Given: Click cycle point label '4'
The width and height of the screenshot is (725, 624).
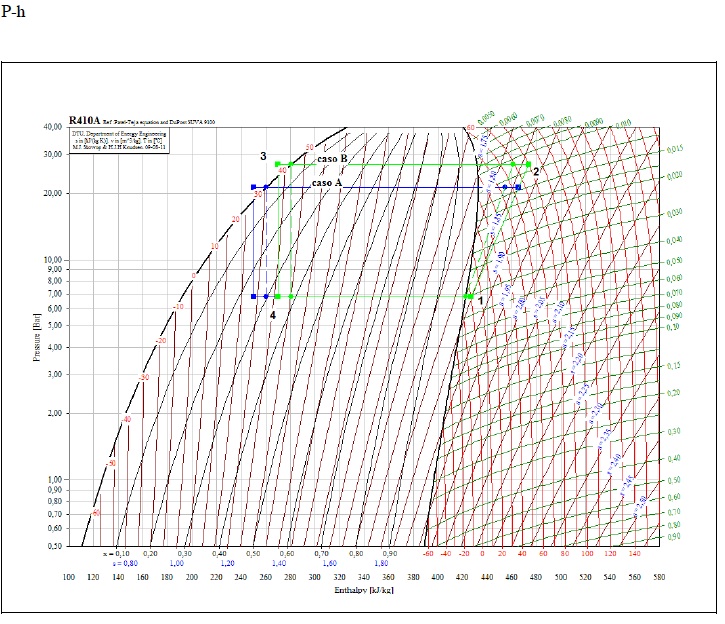Looking at the screenshot, I should 273,315.
